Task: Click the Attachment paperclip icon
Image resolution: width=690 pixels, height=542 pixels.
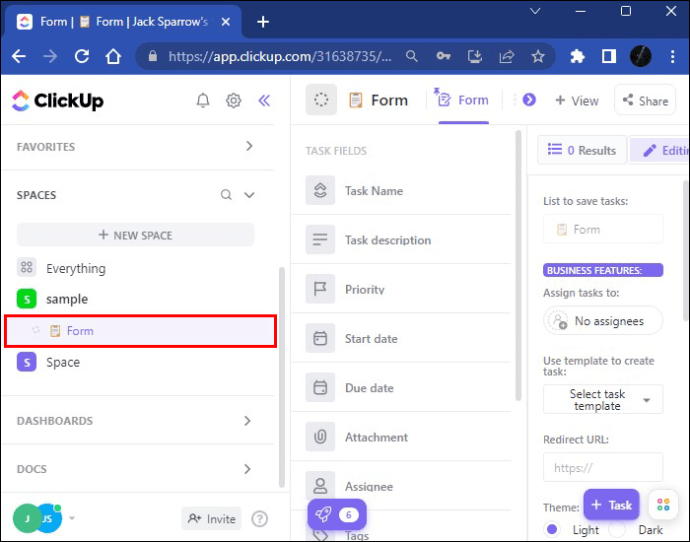Action: point(320,437)
